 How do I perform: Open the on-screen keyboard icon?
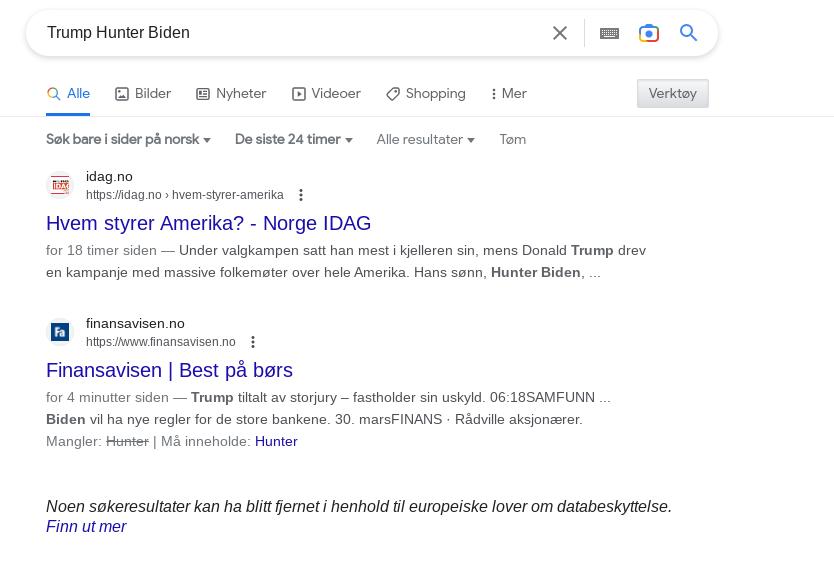coord(609,33)
